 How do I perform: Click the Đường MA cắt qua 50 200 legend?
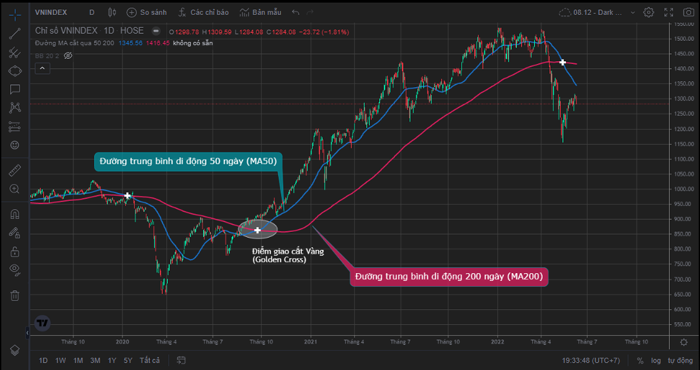[x=75, y=43]
